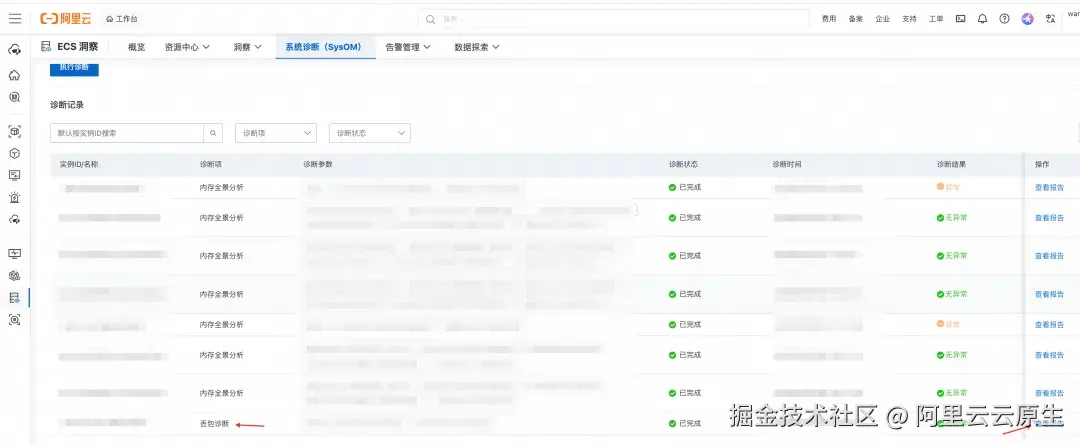
Task: Focus the top global search field
Action: (613, 19)
